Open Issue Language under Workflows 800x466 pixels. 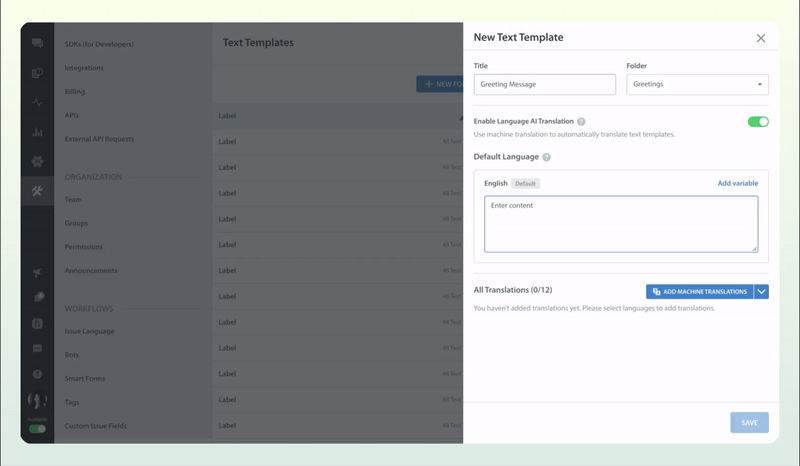pos(89,331)
